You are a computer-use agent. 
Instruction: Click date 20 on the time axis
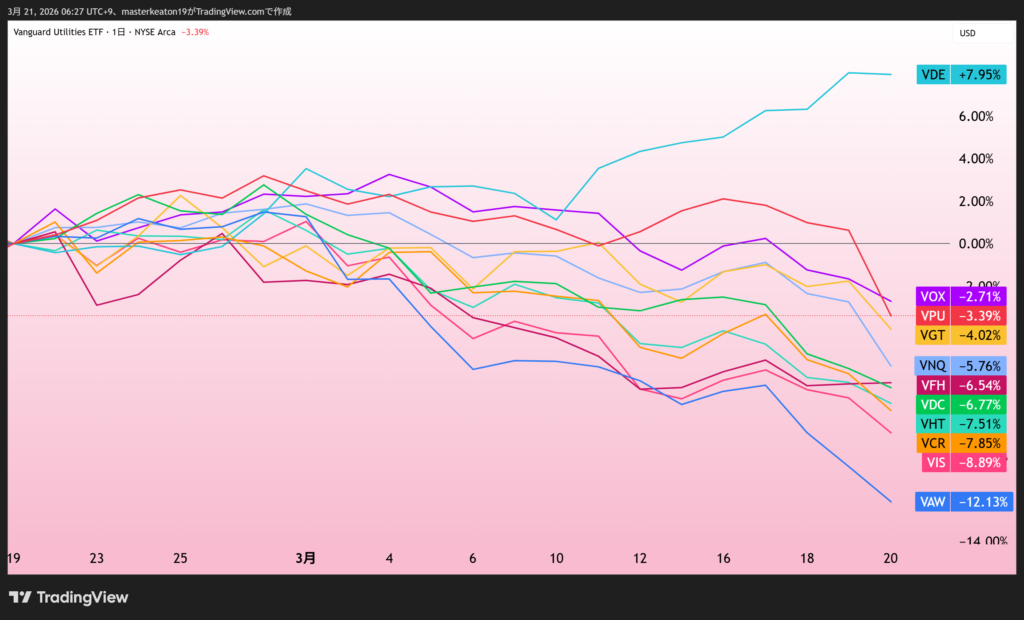pyautogui.click(x=890, y=558)
